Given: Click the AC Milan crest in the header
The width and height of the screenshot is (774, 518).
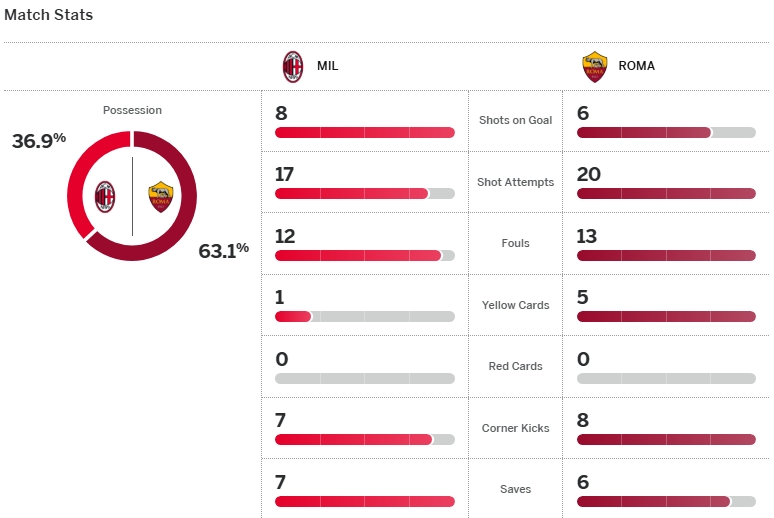Looking at the screenshot, I should pyautogui.click(x=293, y=67).
